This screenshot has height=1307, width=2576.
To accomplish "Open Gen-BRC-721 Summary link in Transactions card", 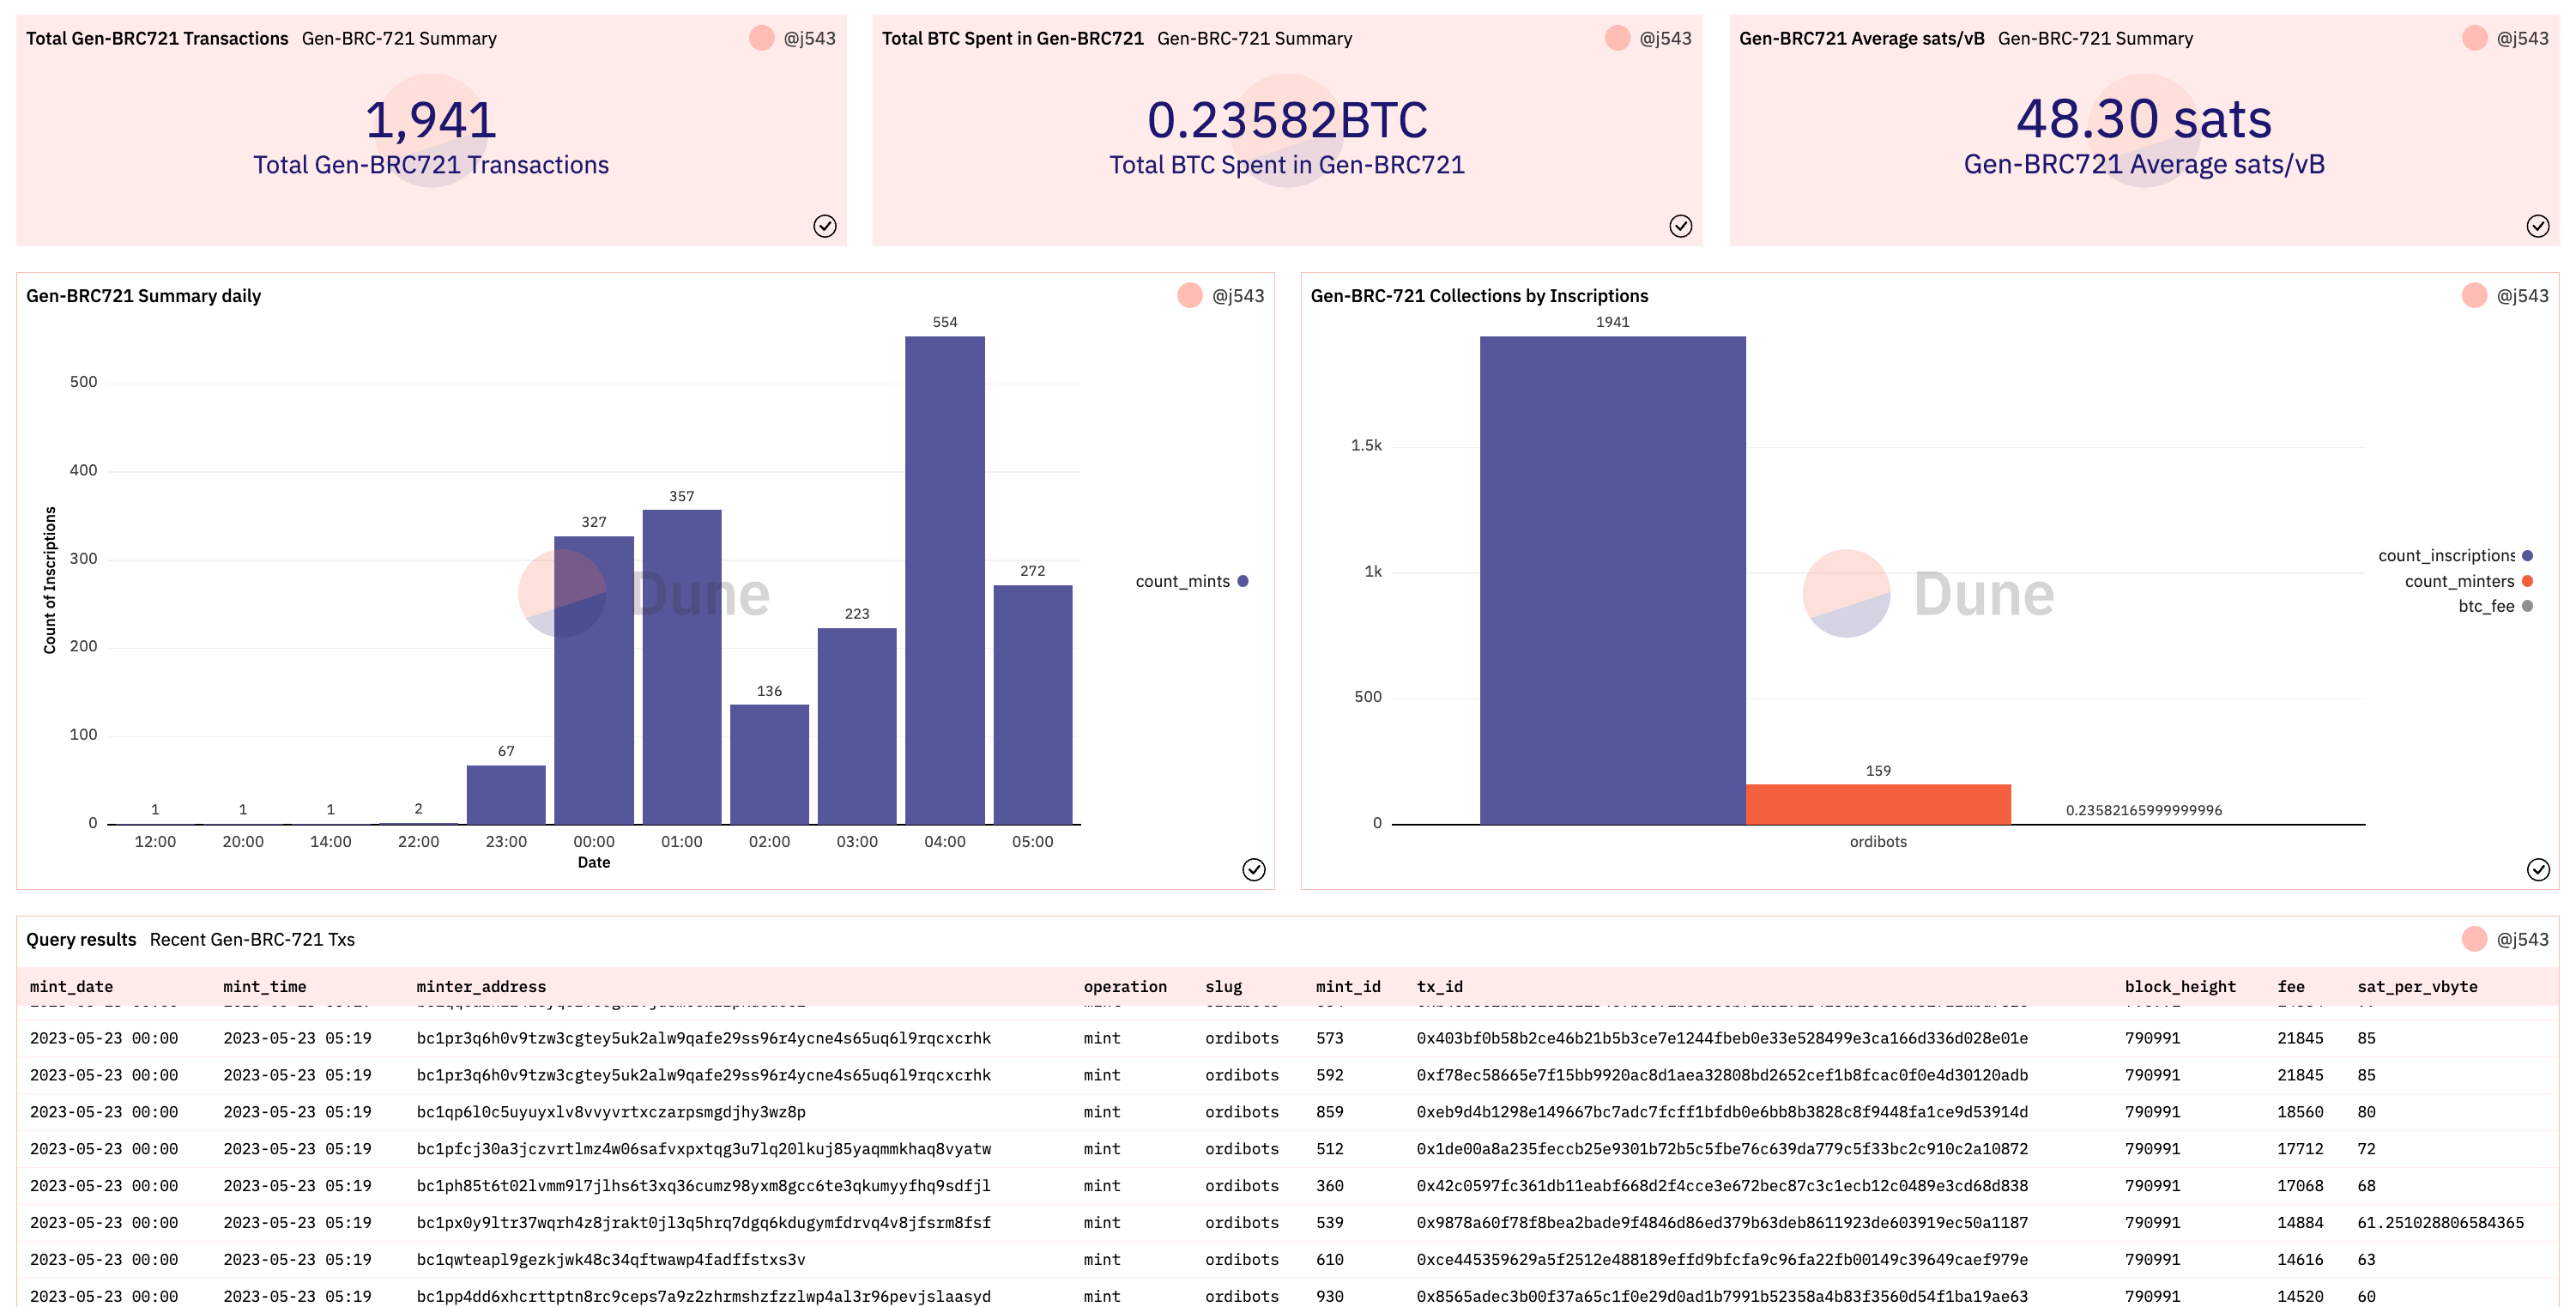I will pyautogui.click(x=399, y=38).
